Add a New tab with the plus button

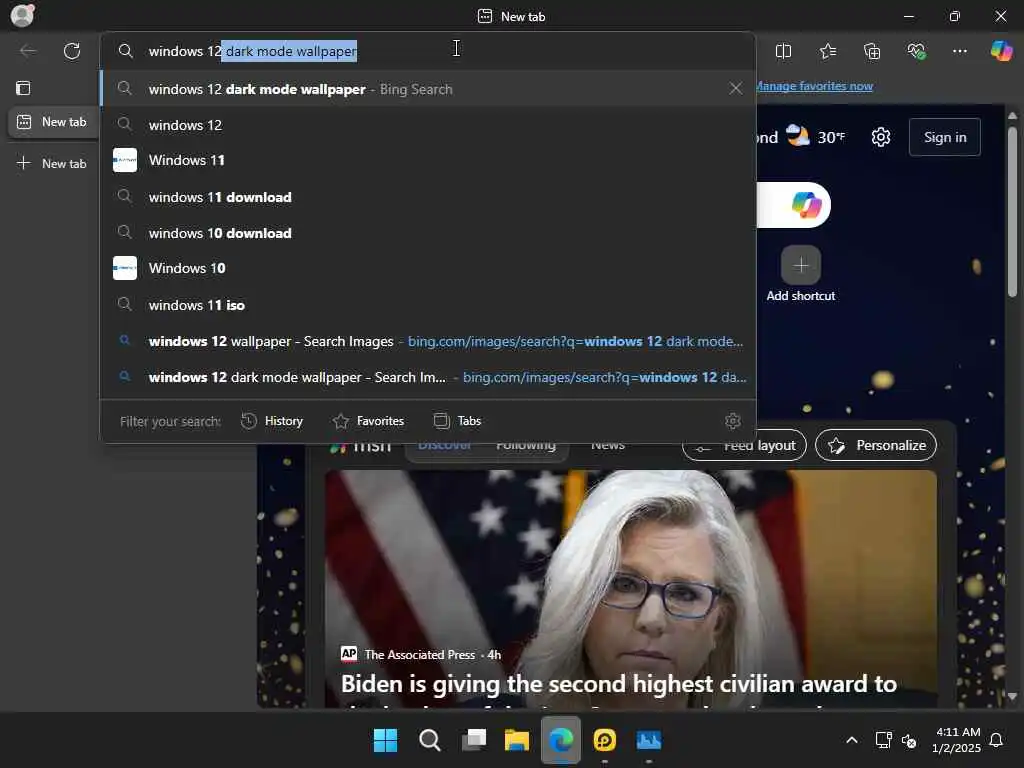pos(52,163)
